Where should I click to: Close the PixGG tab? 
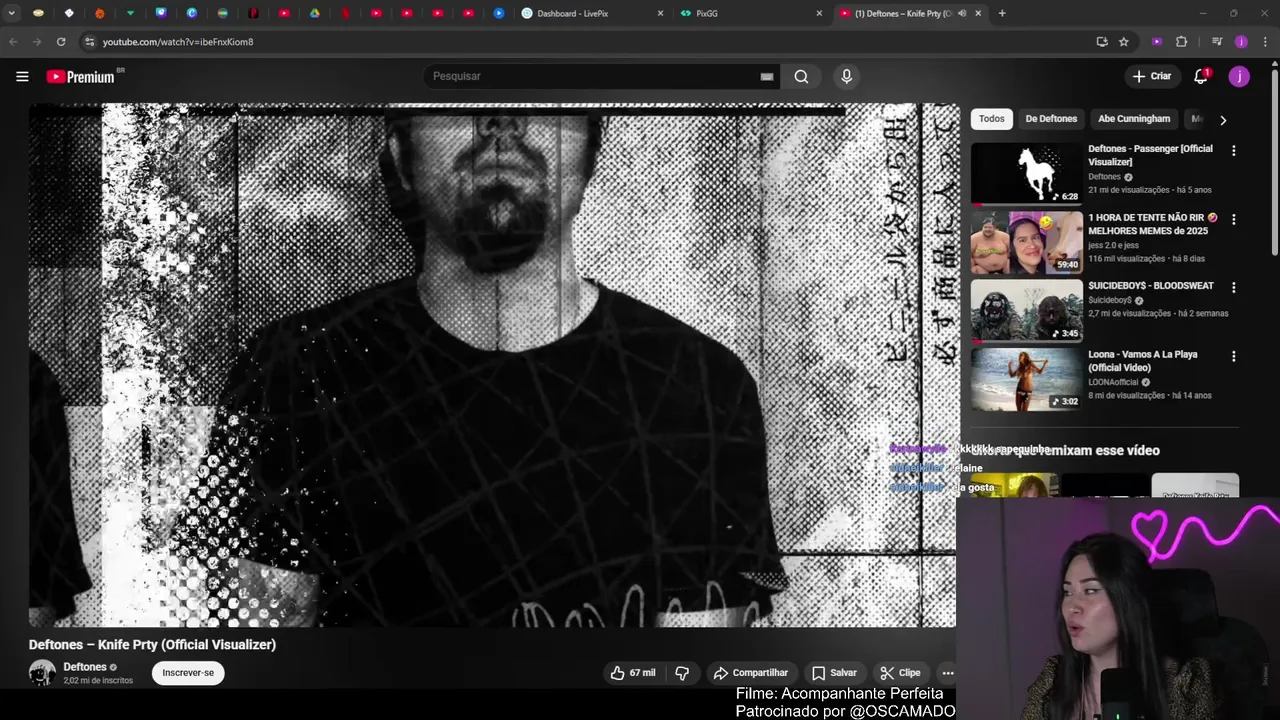pyautogui.click(x=819, y=13)
